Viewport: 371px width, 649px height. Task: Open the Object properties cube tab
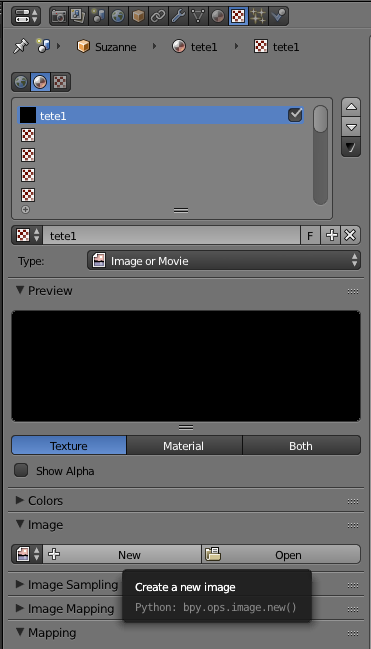pyautogui.click(x=138, y=16)
